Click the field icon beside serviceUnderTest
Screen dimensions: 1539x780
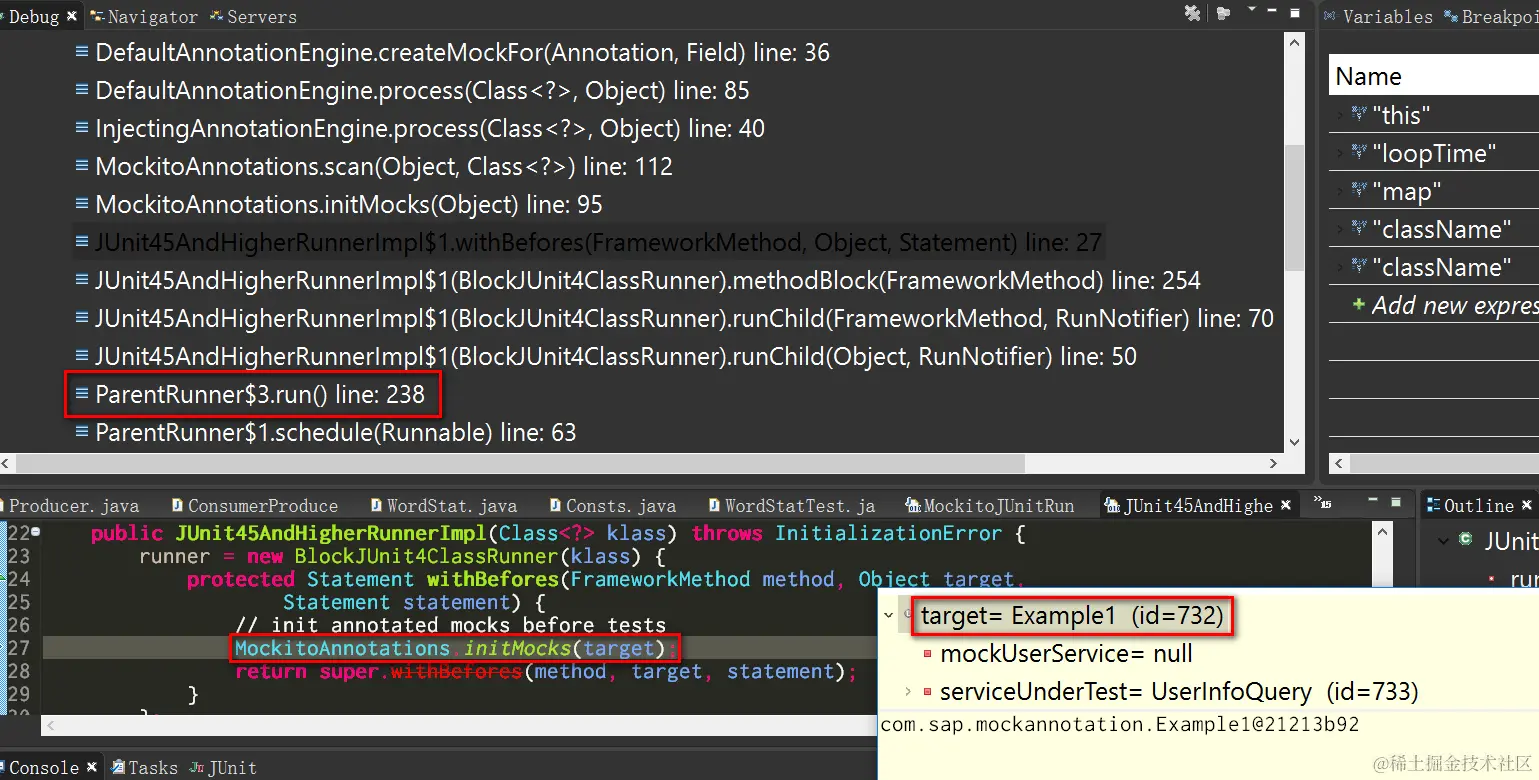click(928, 692)
